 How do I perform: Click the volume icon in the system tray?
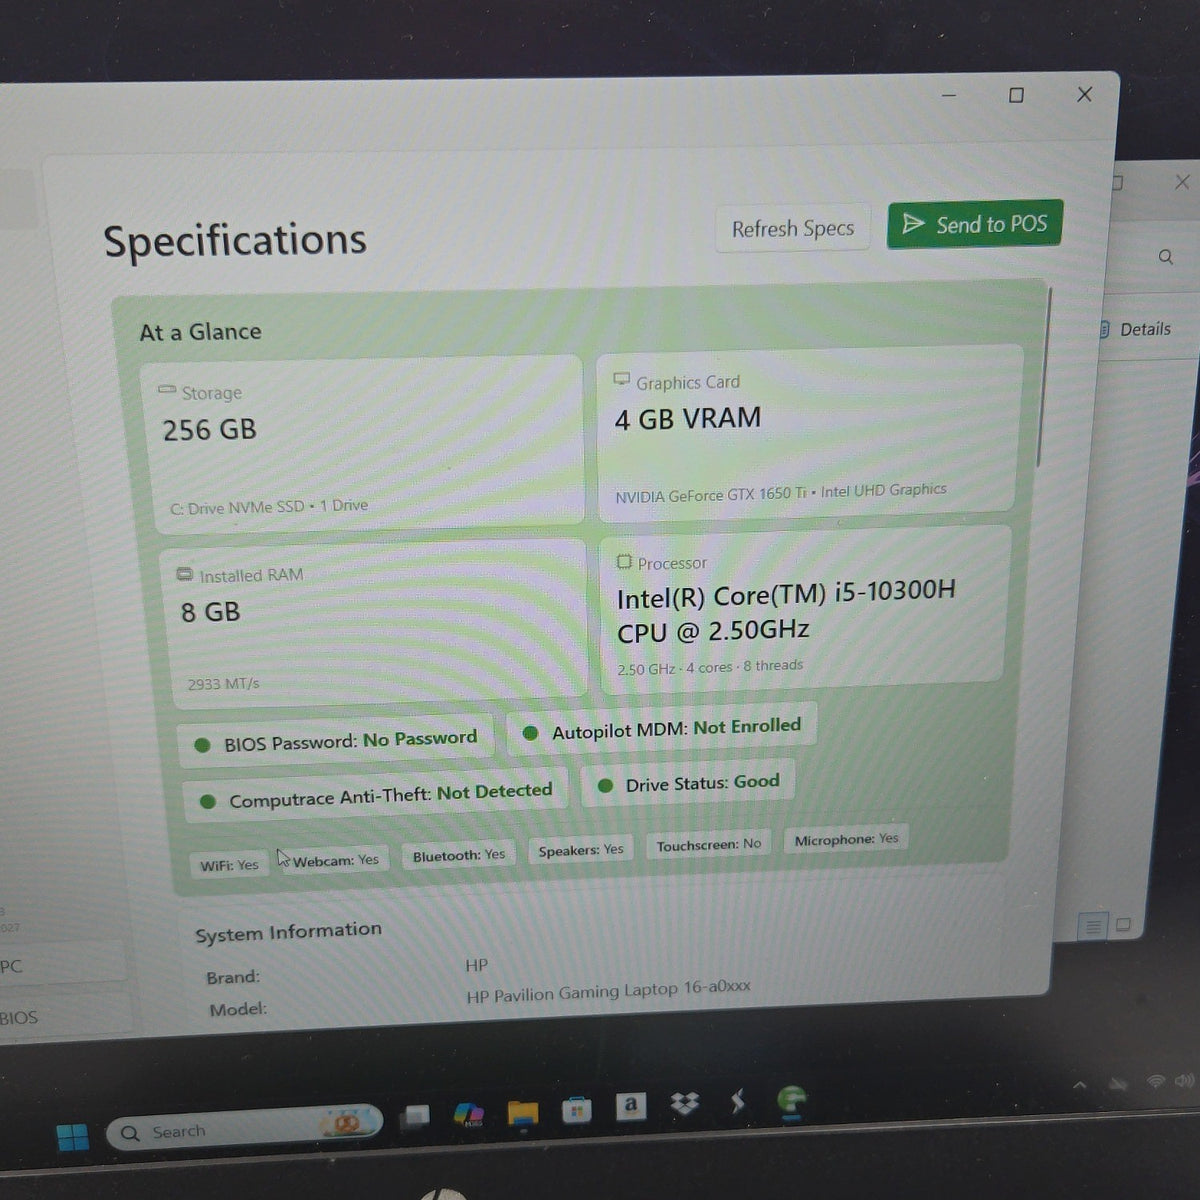click(1185, 1080)
